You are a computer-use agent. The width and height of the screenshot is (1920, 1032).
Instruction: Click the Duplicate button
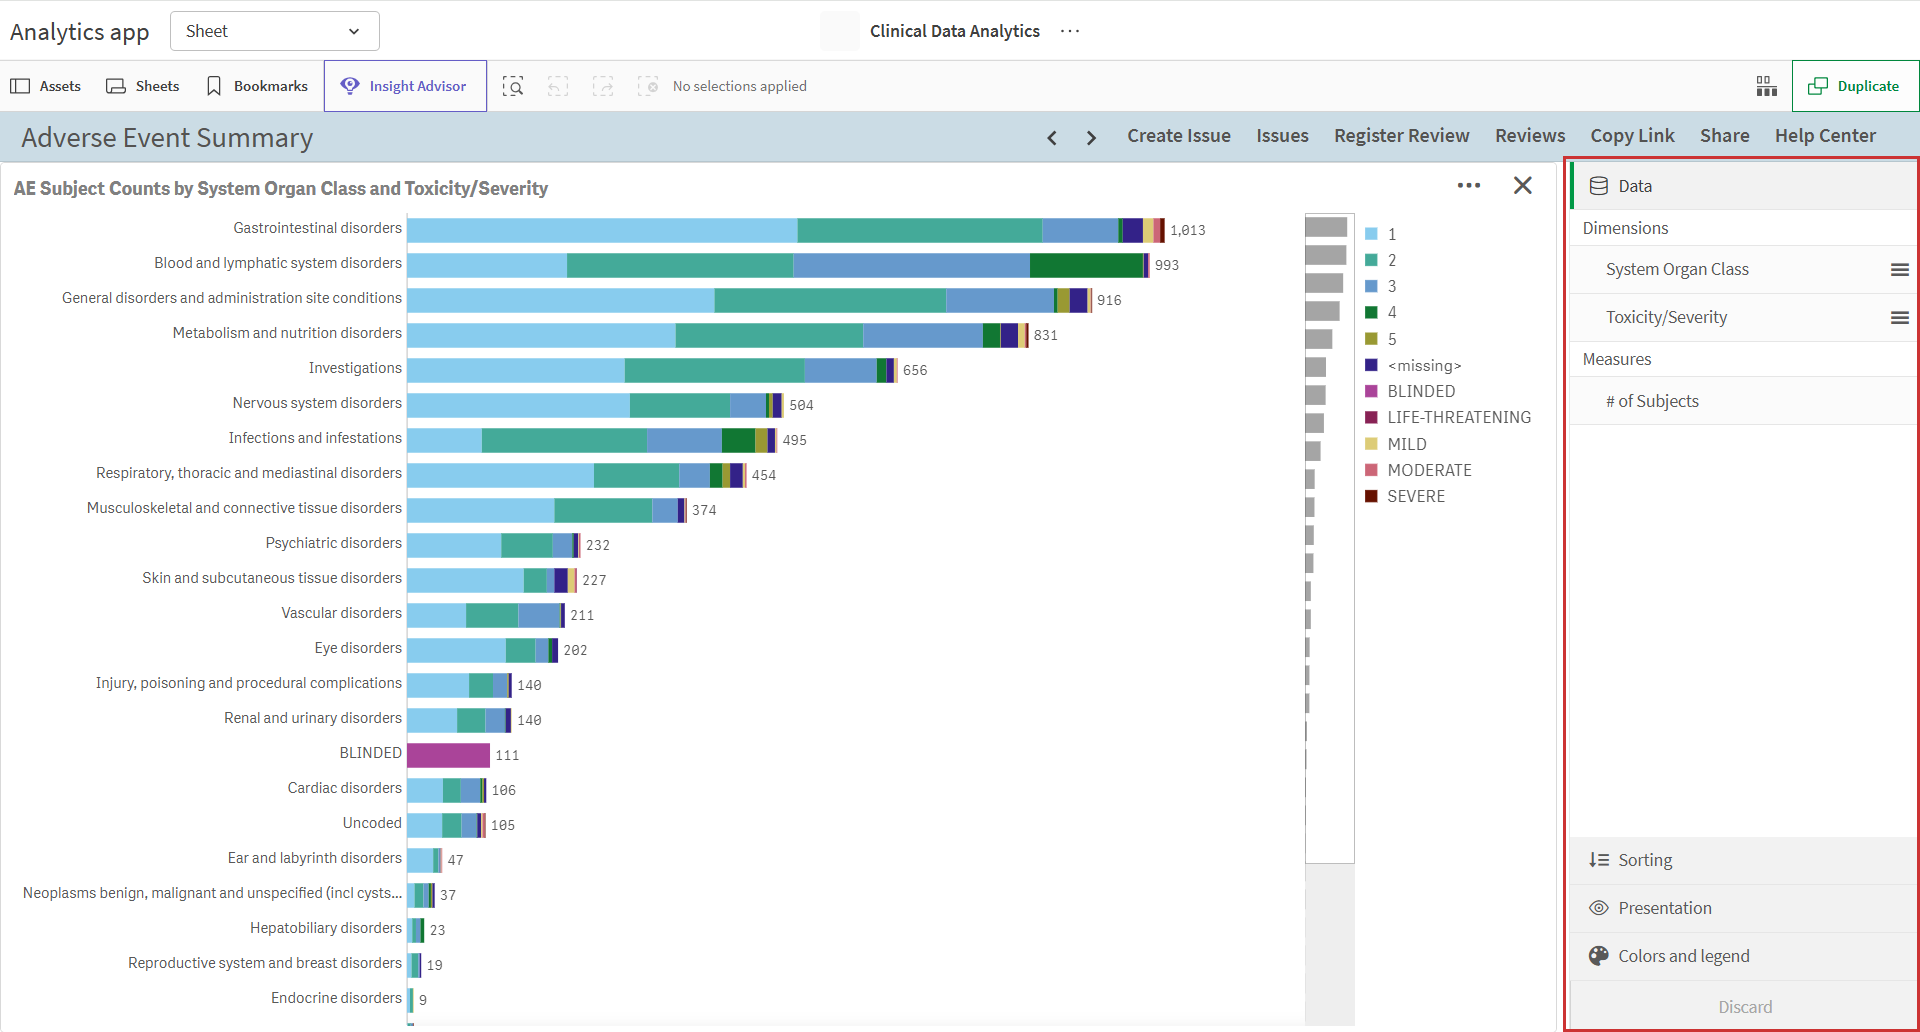(x=1855, y=86)
